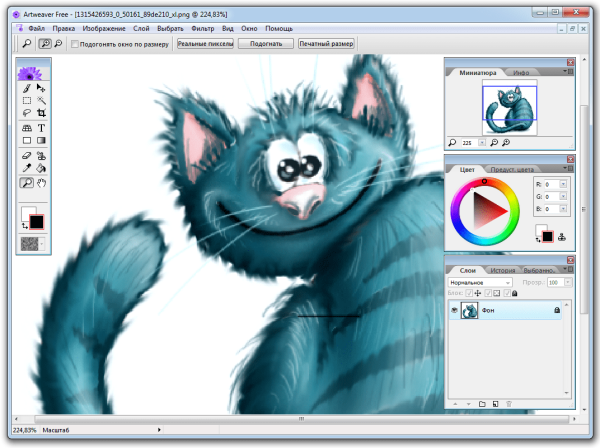Viewport: 600px width, 448px height.
Task: Switch to the История tab
Action: click(502, 270)
